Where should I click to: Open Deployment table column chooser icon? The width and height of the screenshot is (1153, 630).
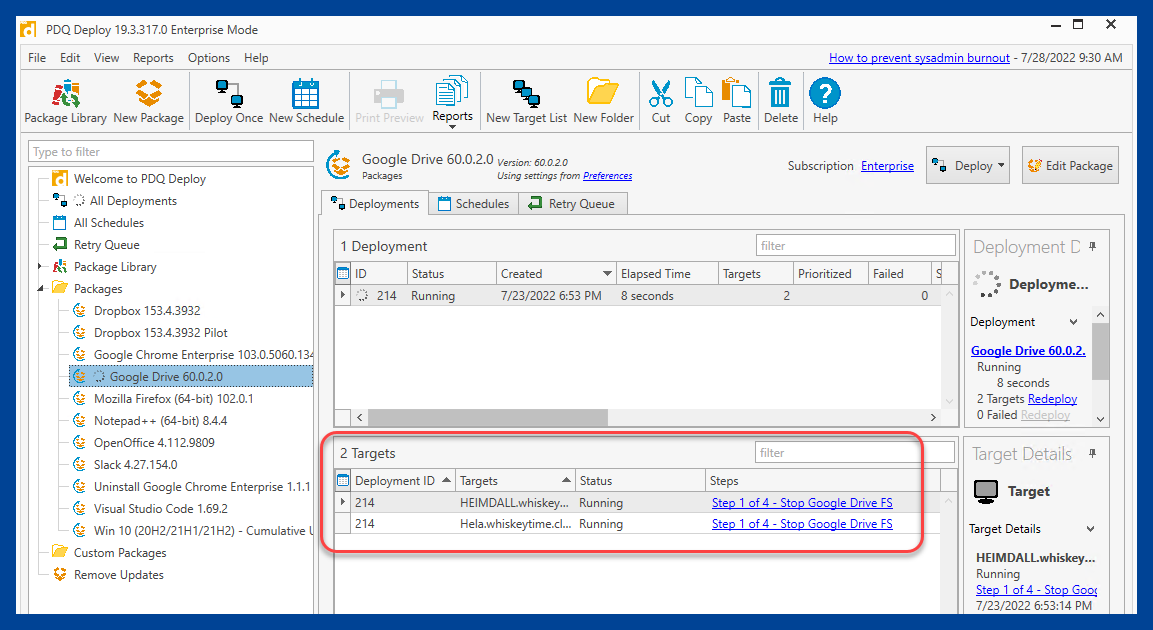343,273
